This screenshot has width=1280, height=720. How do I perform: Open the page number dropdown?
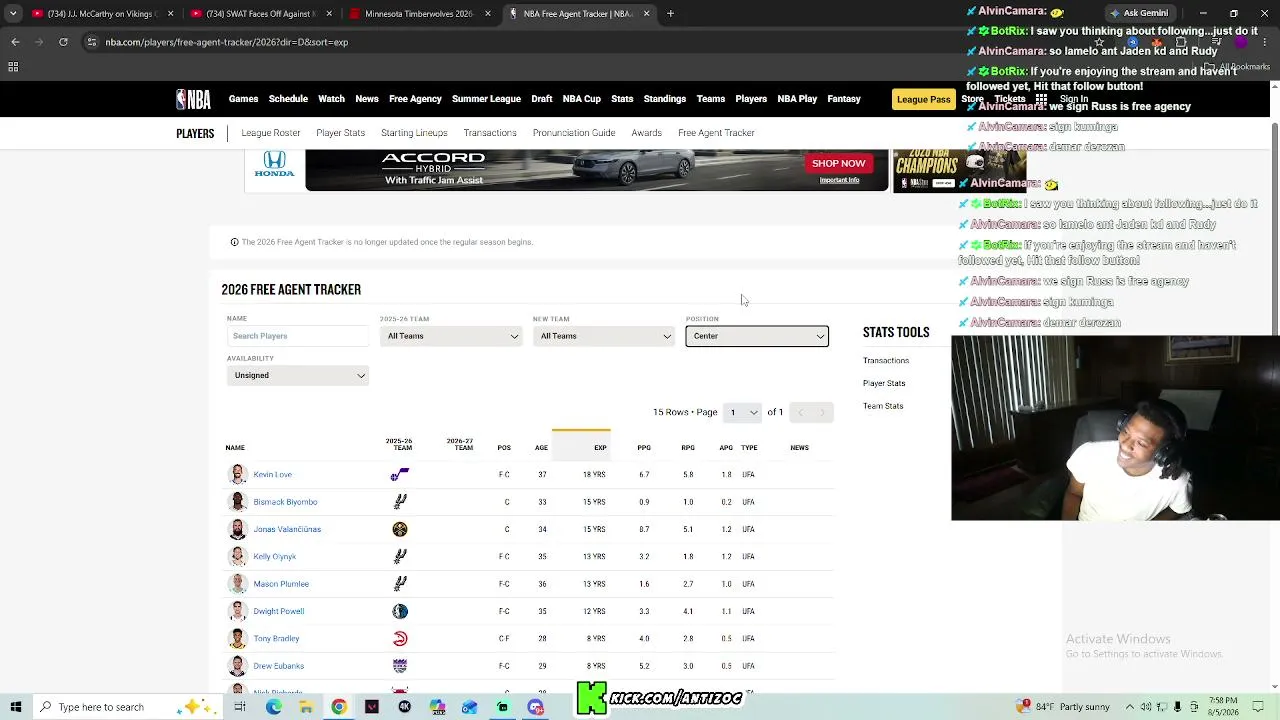(x=743, y=412)
